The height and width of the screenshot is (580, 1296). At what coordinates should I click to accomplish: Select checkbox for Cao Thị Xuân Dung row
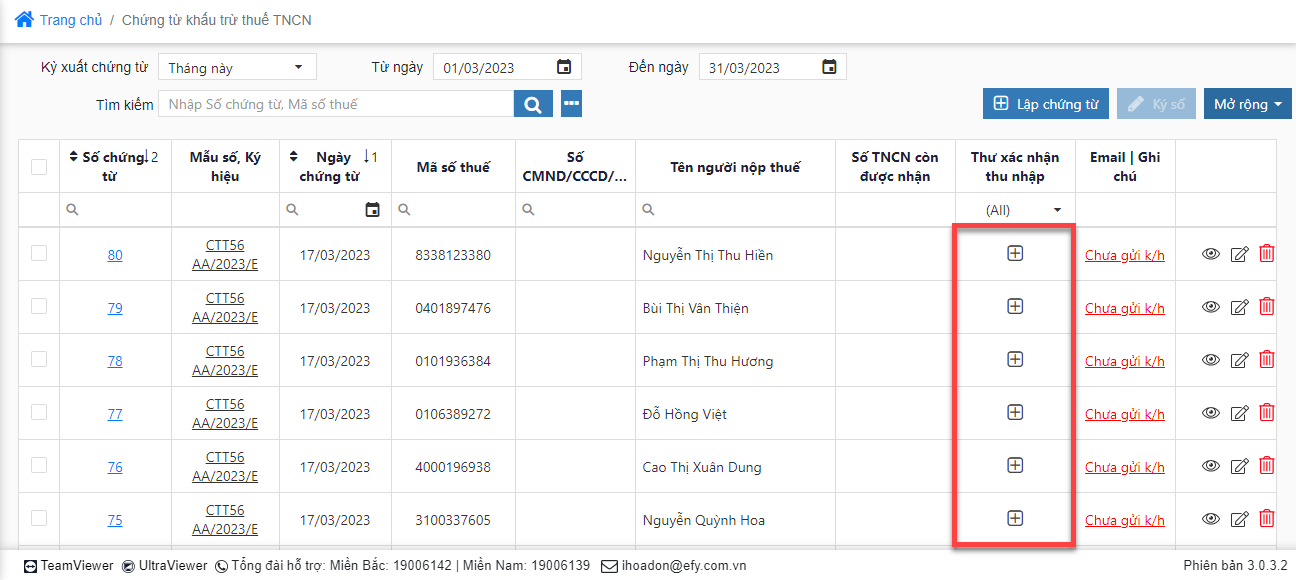(39, 465)
